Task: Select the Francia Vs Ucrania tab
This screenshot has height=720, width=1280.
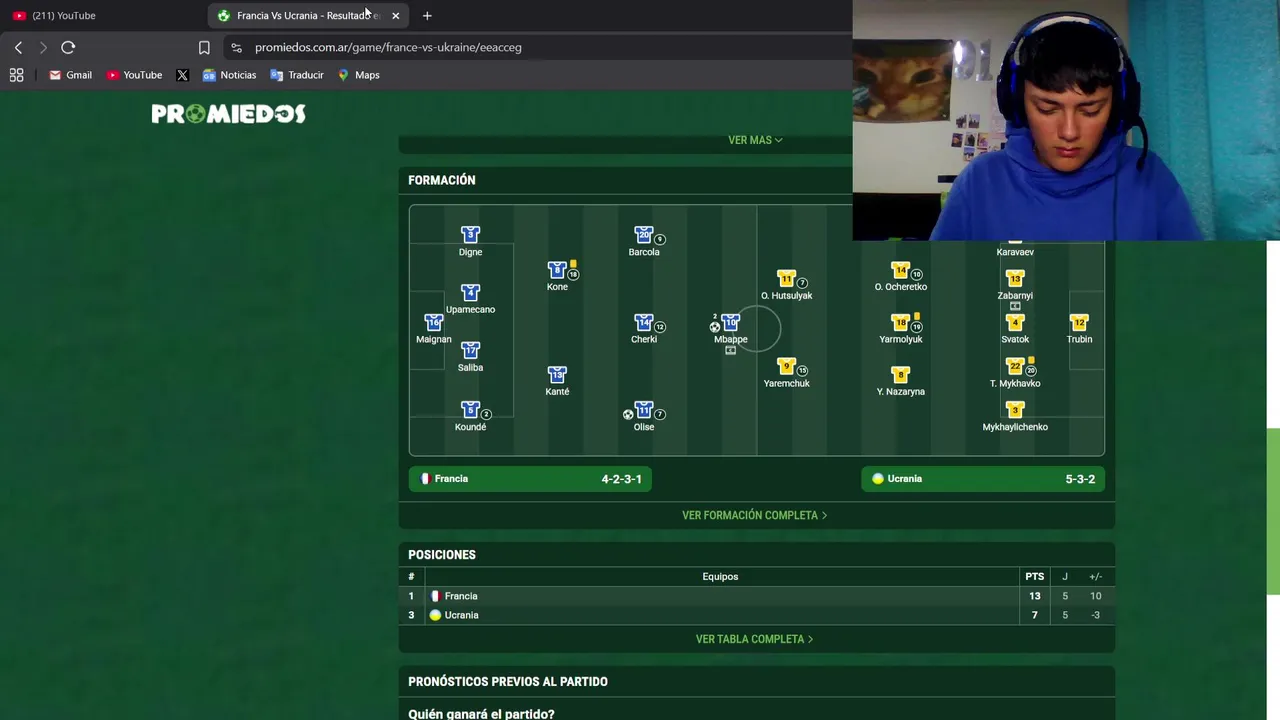Action: 308,15
